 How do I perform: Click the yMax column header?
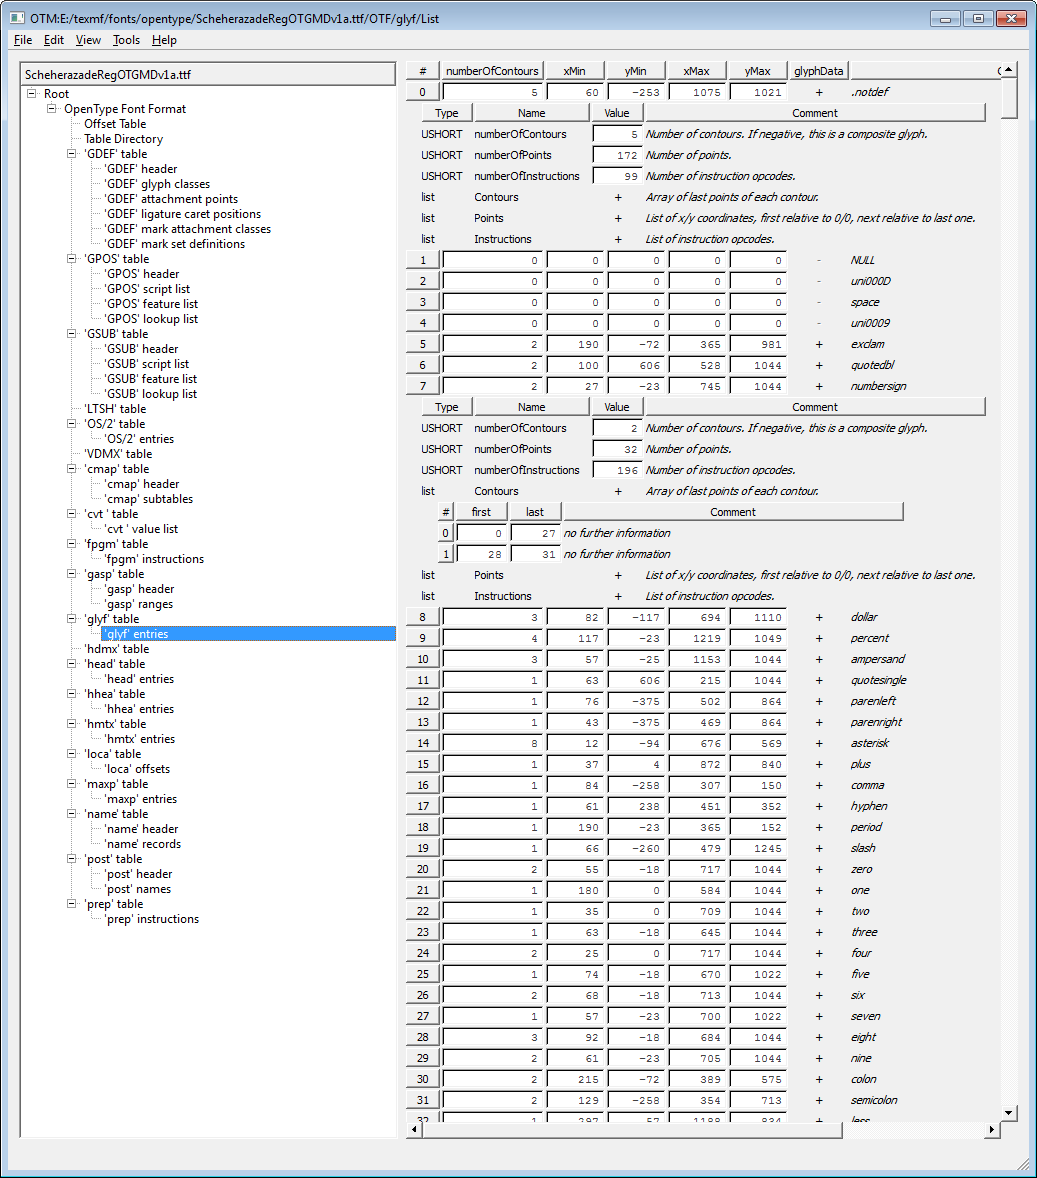[x=757, y=71]
